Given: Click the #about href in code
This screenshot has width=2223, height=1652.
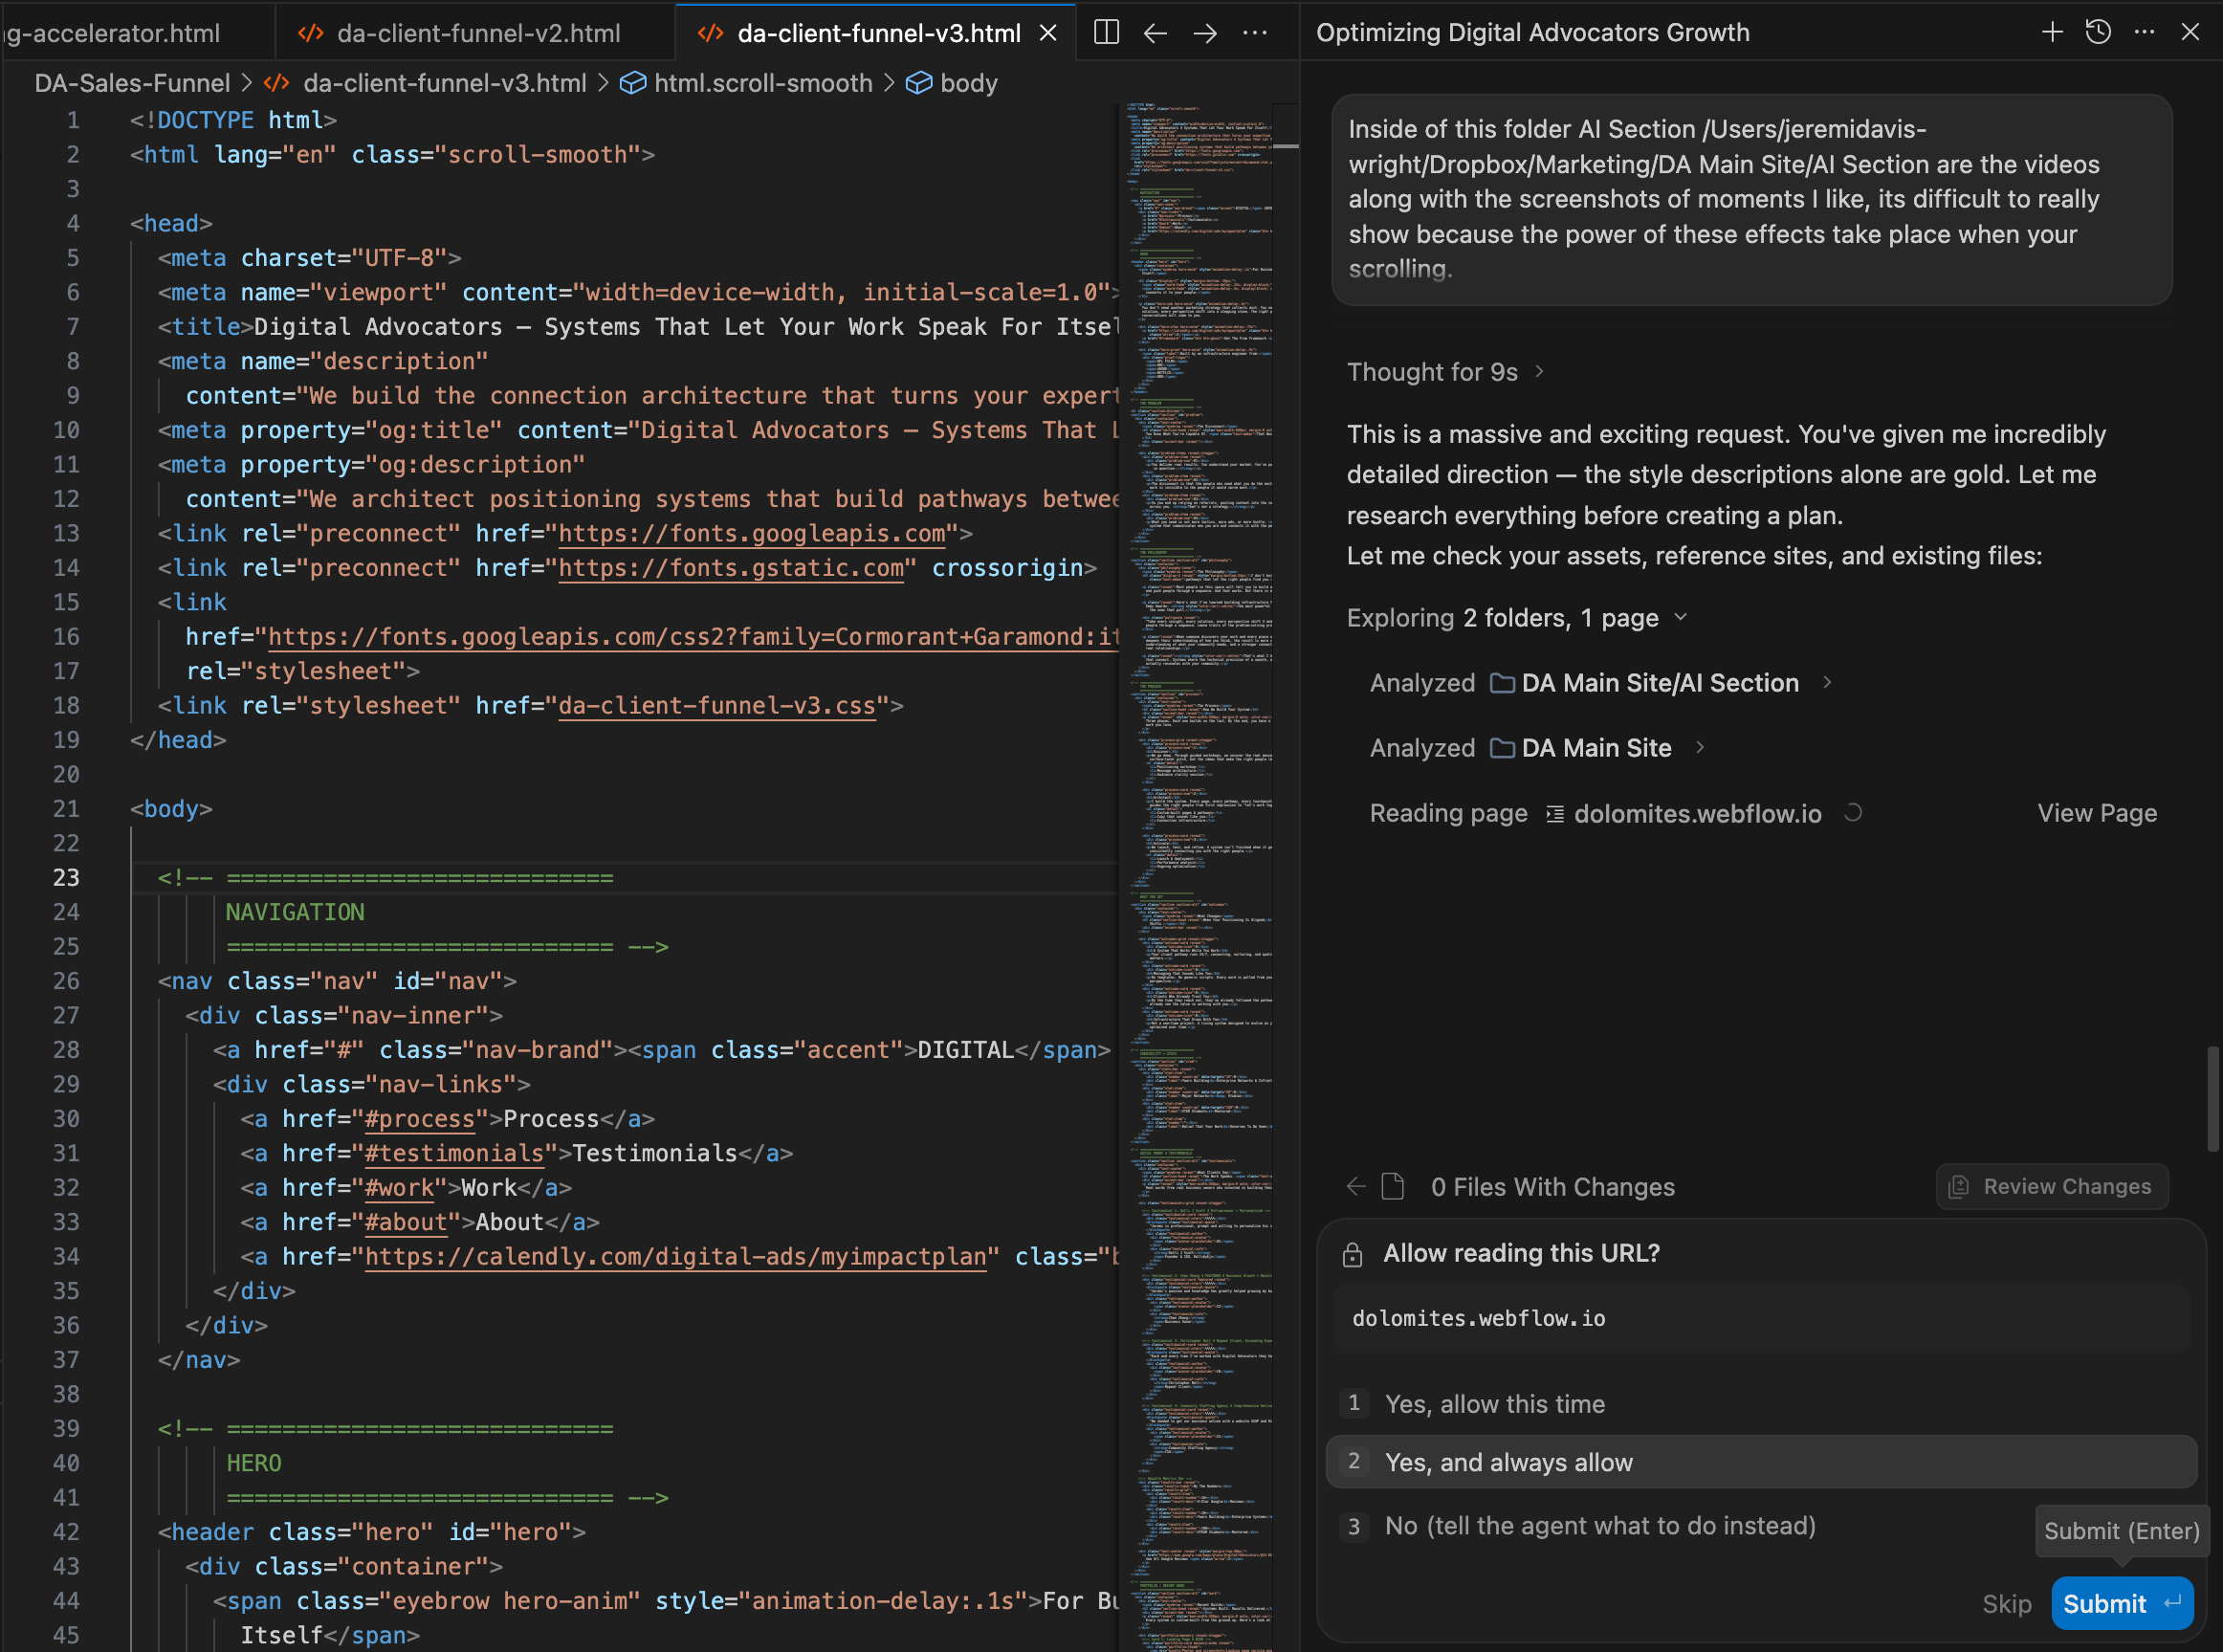Looking at the screenshot, I should coord(406,1222).
